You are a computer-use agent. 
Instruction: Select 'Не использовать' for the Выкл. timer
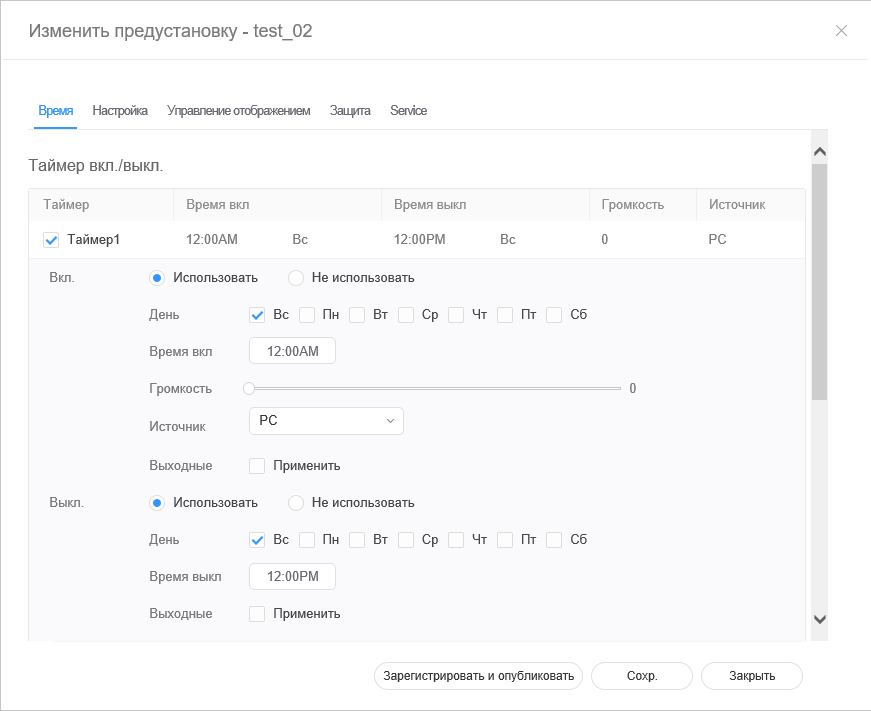click(296, 503)
